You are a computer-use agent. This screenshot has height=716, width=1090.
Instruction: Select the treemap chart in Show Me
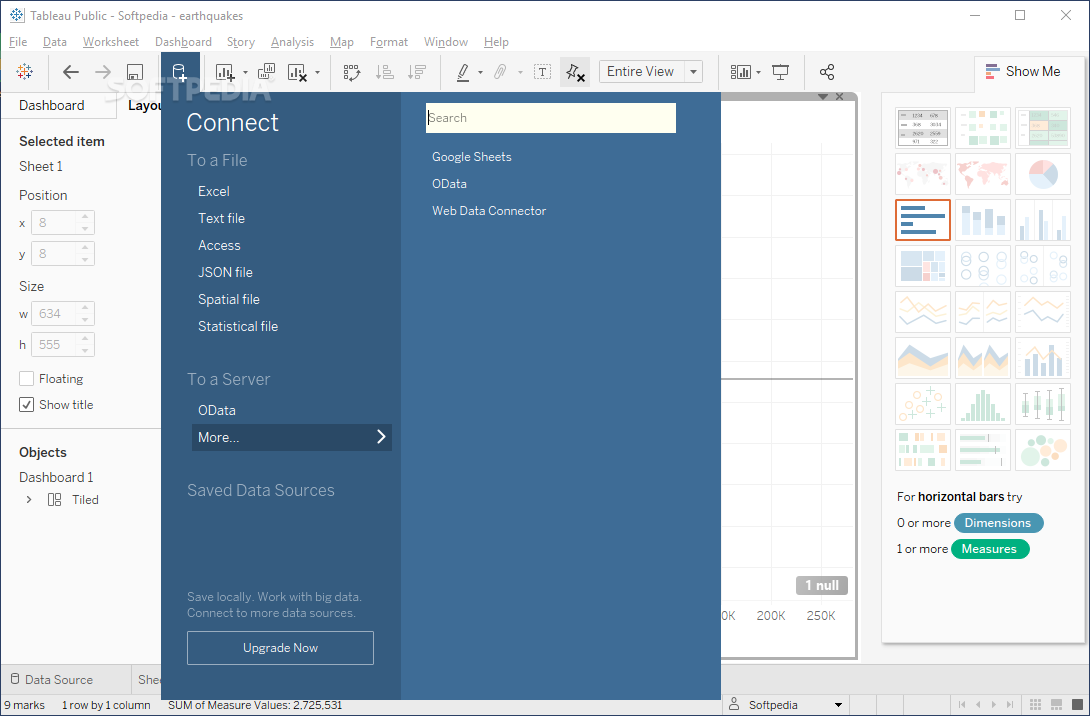click(922, 266)
